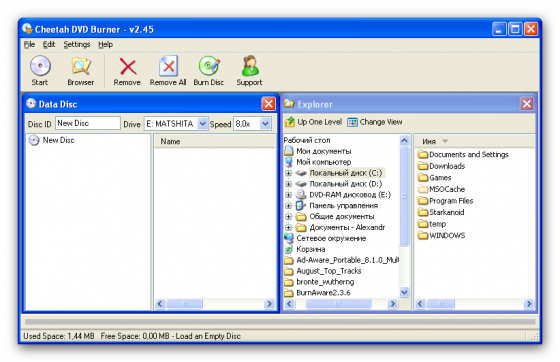
Task: Select the Remove All toolbar icon
Action: pos(168,66)
